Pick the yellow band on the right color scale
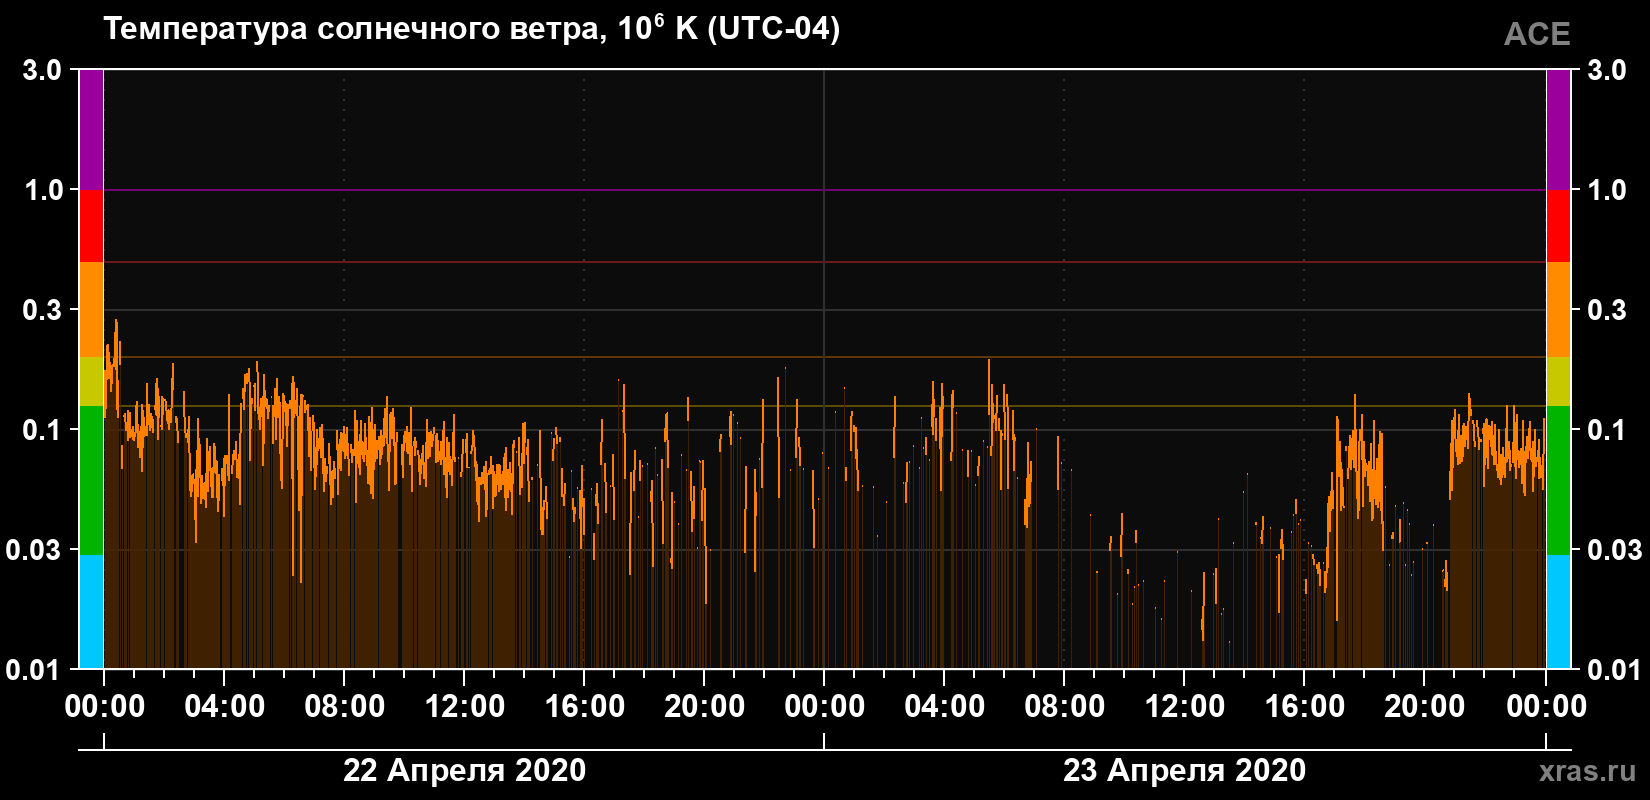The image size is (1650, 800). [x=1558, y=382]
